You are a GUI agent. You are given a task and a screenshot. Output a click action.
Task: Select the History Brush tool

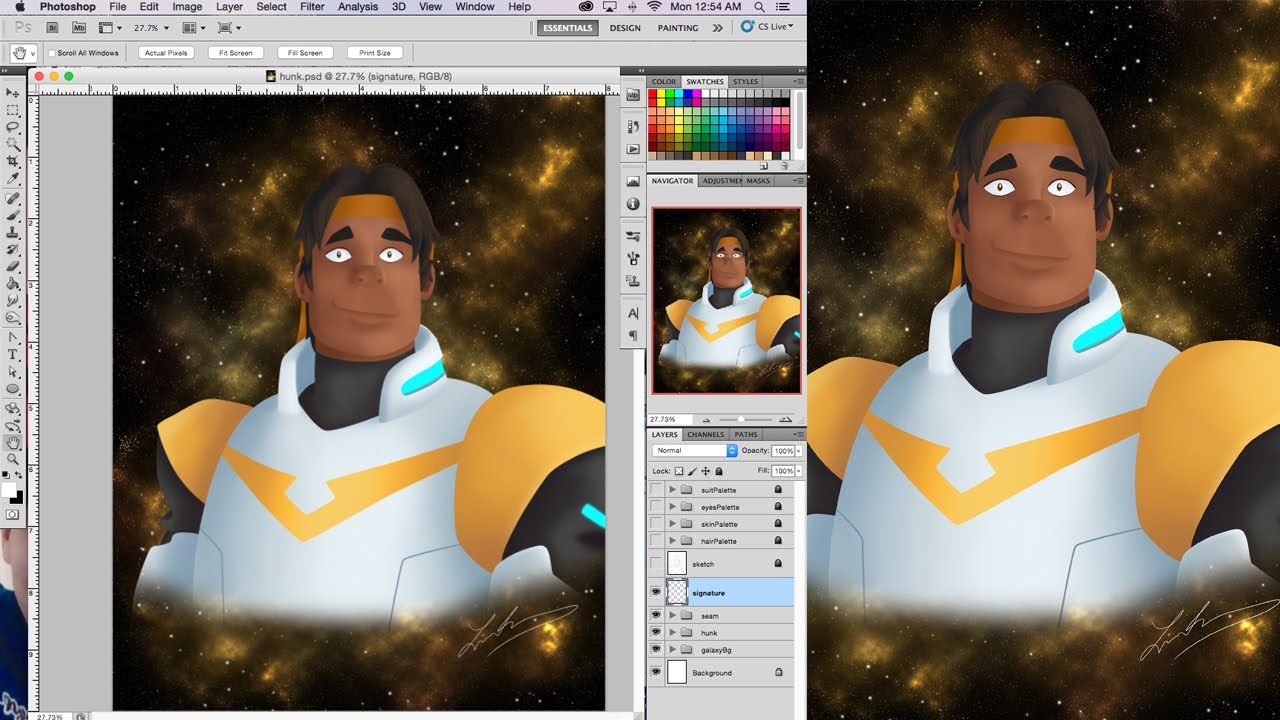[13, 249]
